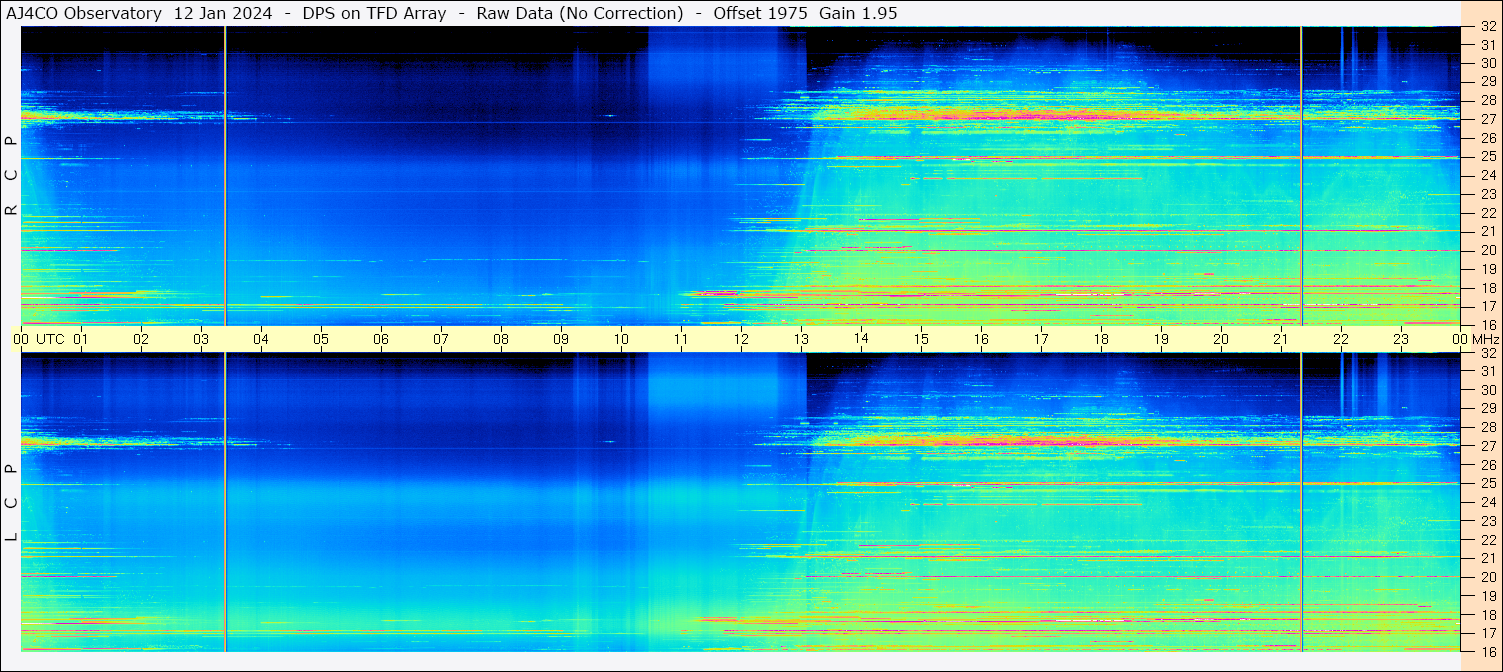This screenshot has width=1503, height=672.
Task: Click the 16 hour tick on the time axis
Action: tap(981, 339)
